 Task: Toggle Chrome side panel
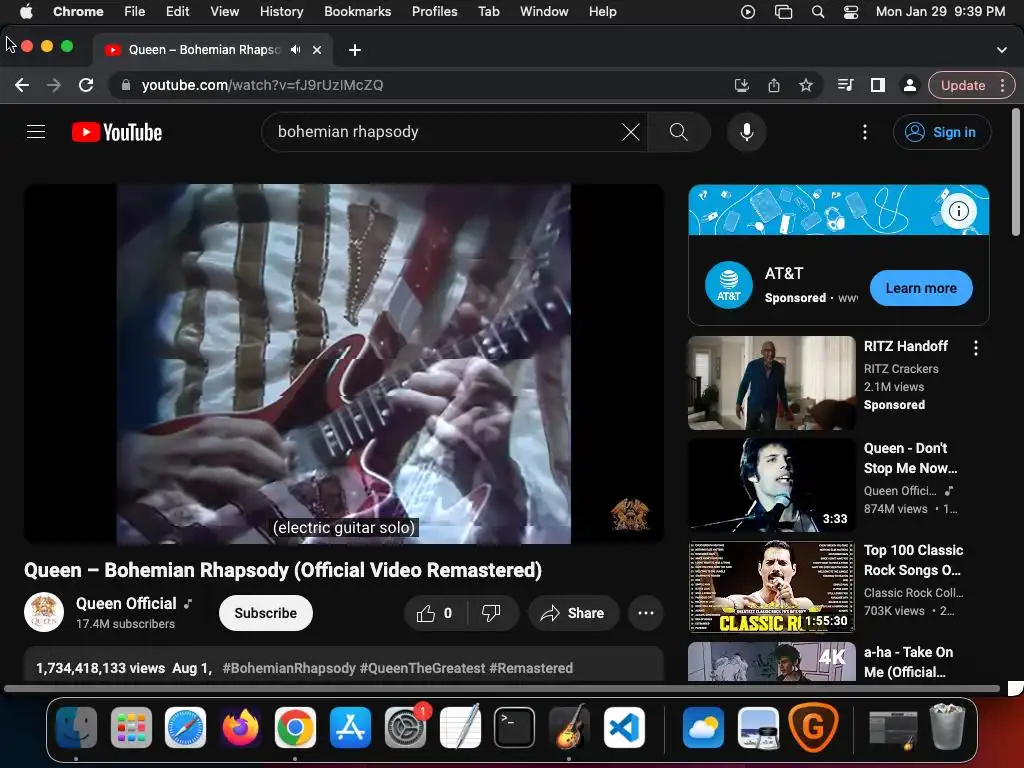coord(878,85)
